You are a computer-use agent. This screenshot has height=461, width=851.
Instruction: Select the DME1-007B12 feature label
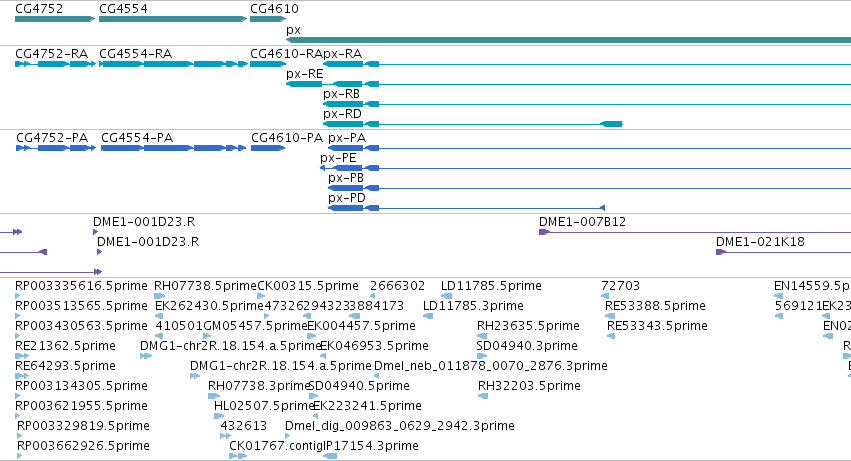582,222
